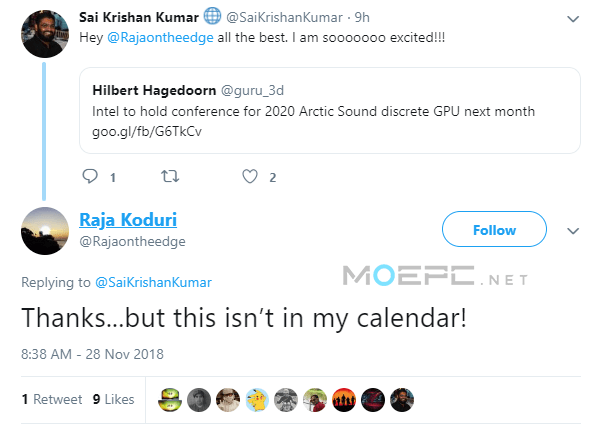Image resolution: width=592 pixels, height=436 pixels.
Task: Click the Pikachu avatar among likers
Action: (257, 400)
